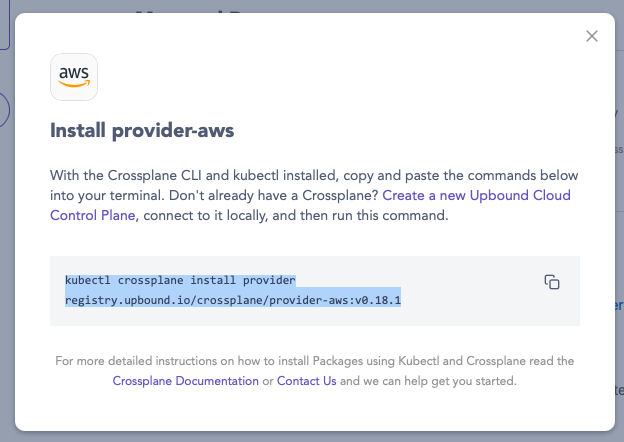Image resolution: width=624 pixels, height=442 pixels.
Task: Open Create a new Upbound Cloud link
Action: pyautogui.click(x=476, y=195)
